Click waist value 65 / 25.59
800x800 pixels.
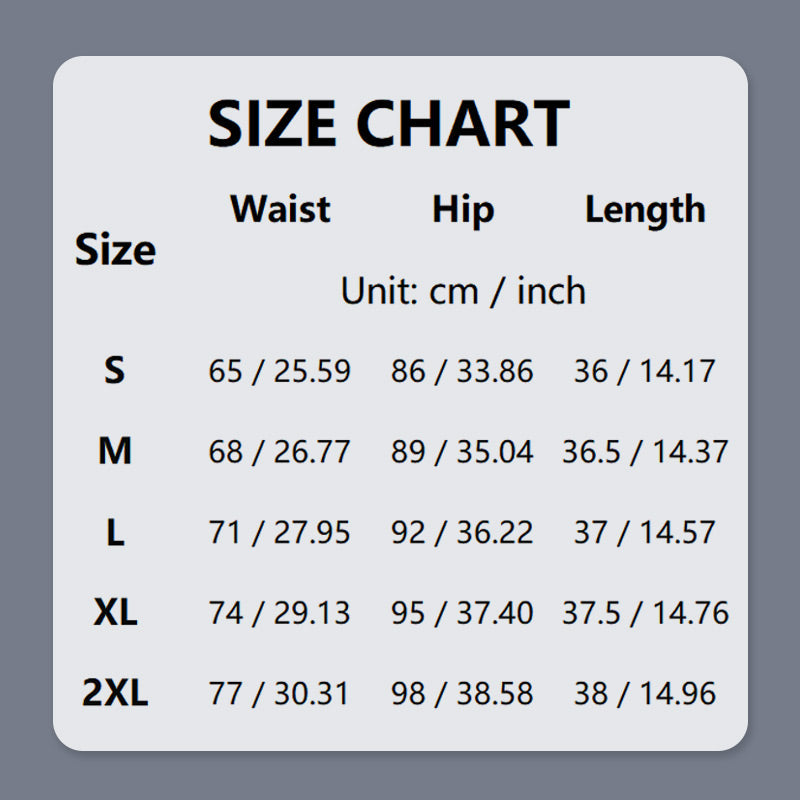tap(280, 371)
